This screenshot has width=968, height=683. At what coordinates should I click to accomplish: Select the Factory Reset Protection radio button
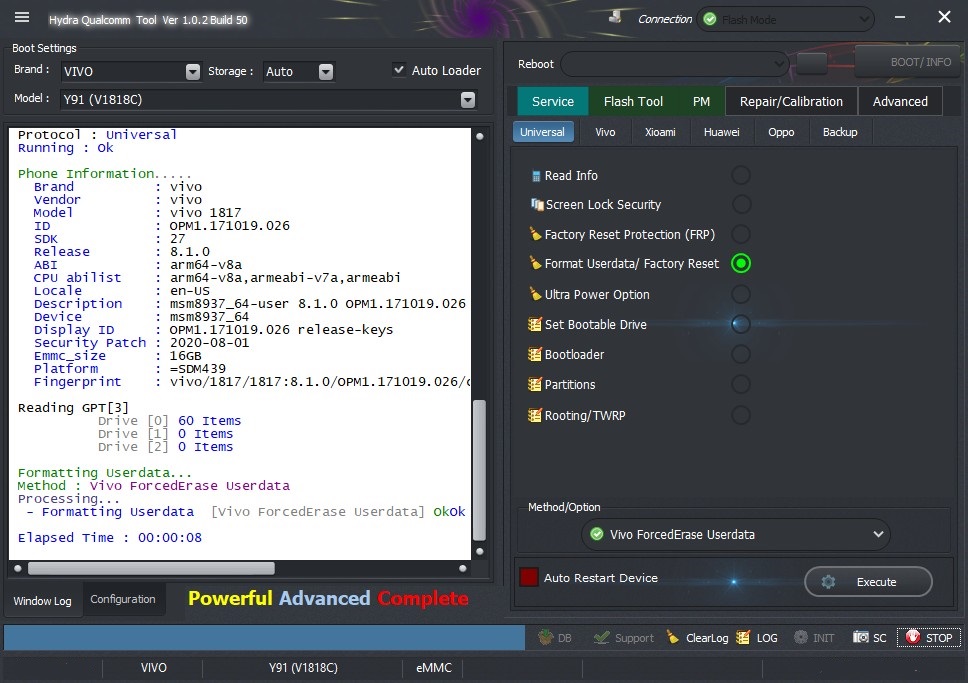click(x=741, y=234)
